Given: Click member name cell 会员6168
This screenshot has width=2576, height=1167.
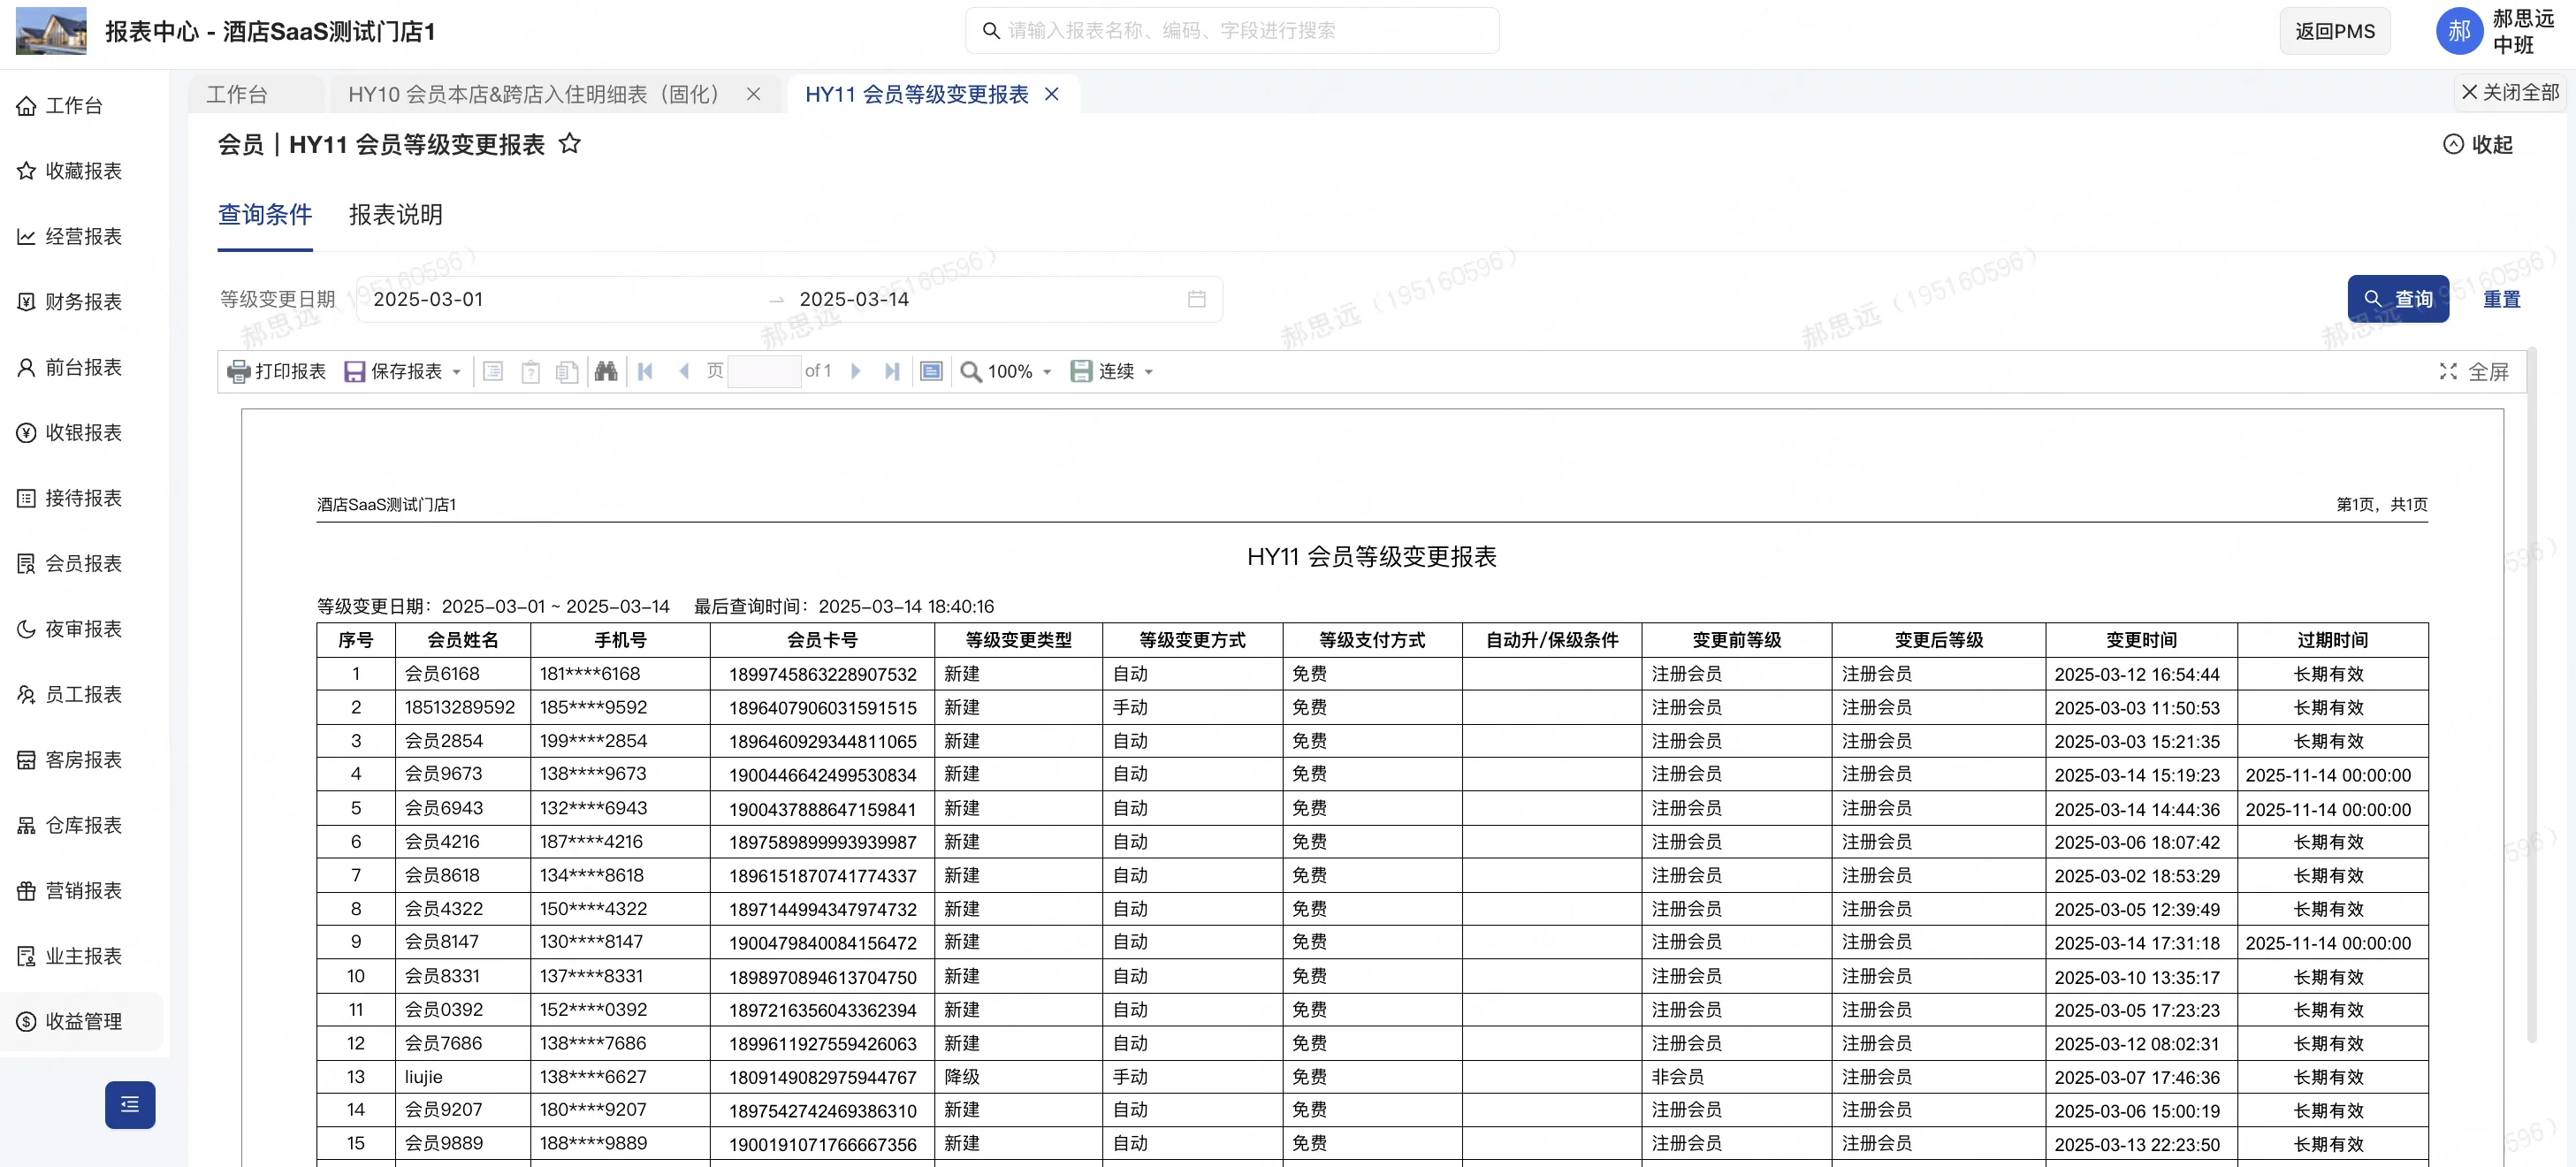Looking at the screenshot, I should [x=463, y=674].
